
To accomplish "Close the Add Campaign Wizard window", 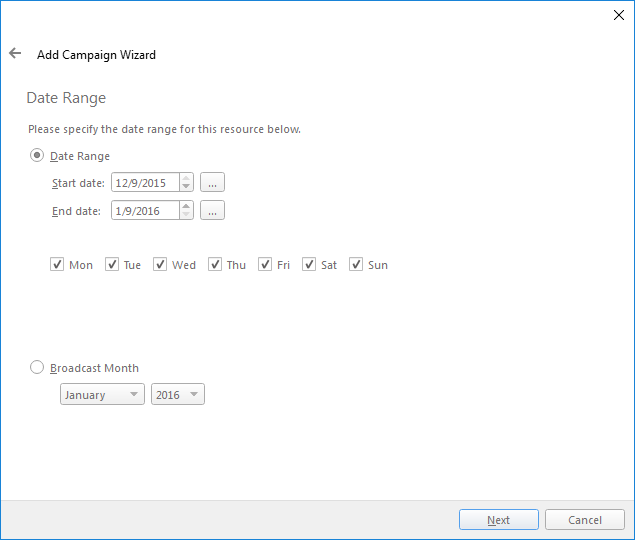I will click(x=617, y=15).
